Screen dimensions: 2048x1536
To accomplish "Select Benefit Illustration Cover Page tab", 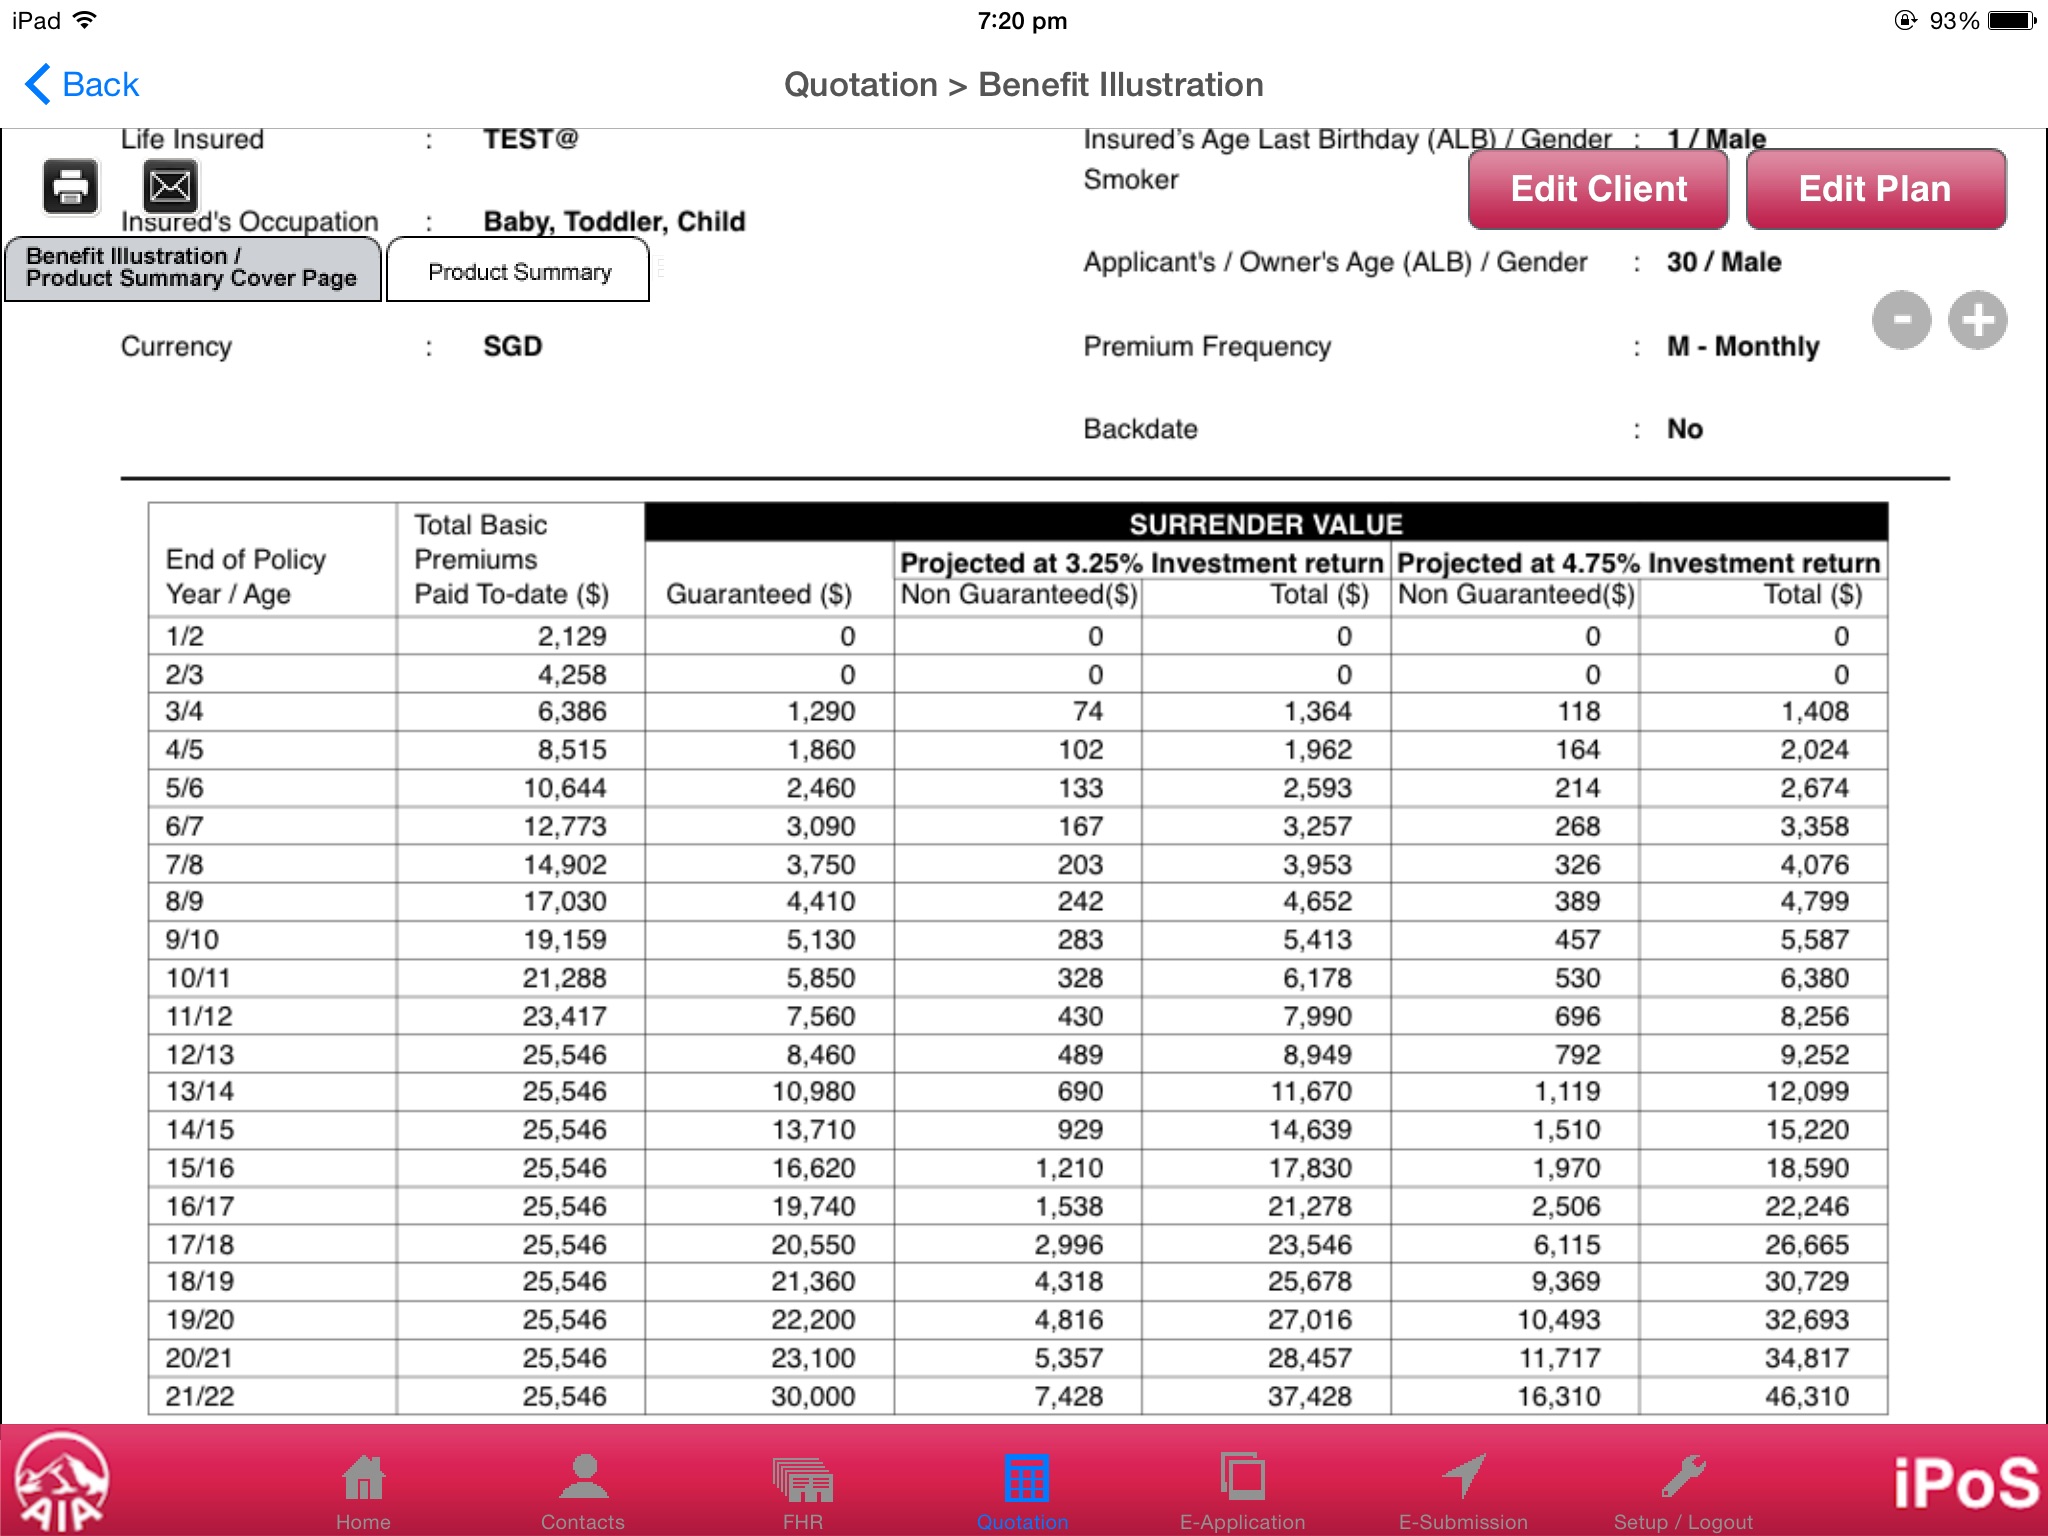I will coord(192,268).
